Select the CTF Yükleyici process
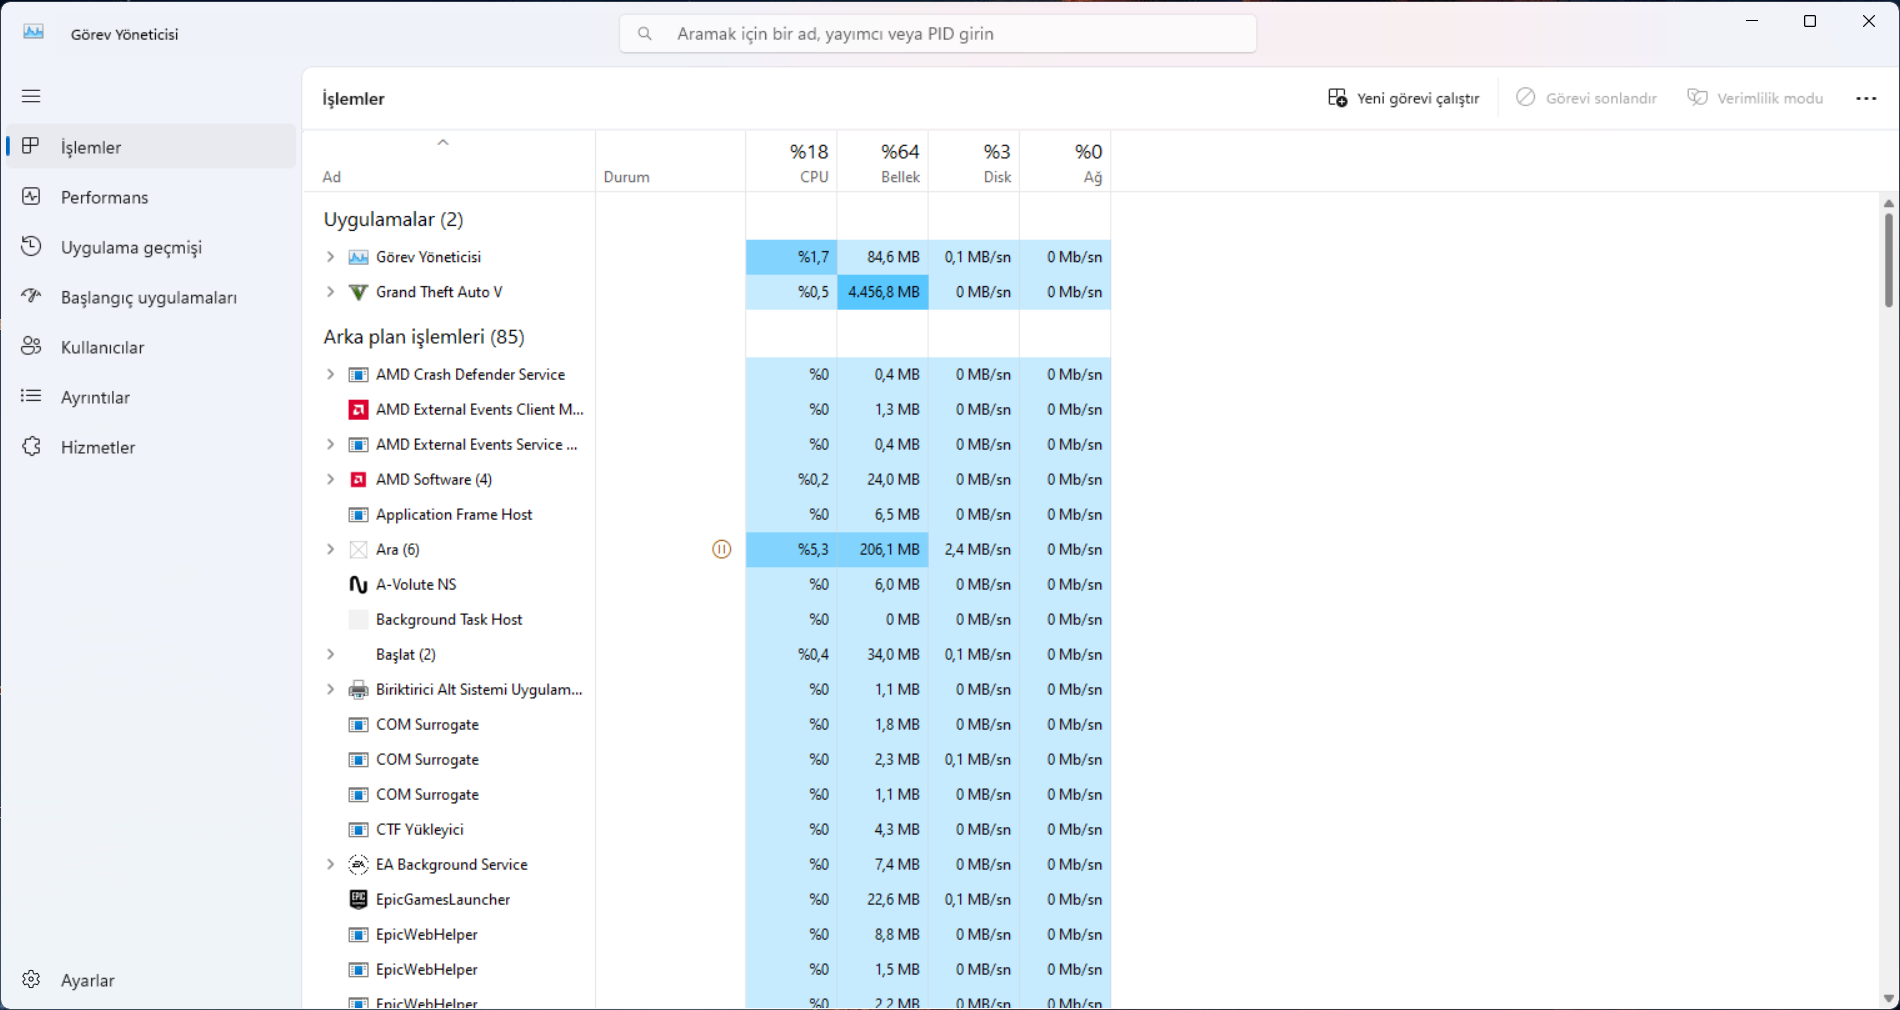The image size is (1900, 1010). pos(707,829)
